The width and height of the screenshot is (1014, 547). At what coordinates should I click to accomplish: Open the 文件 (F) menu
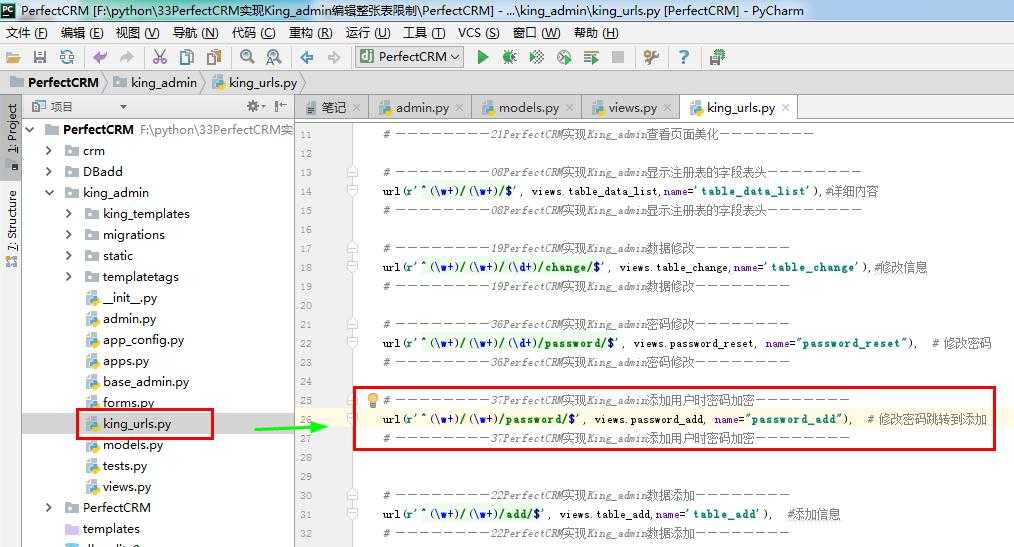click(27, 32)
